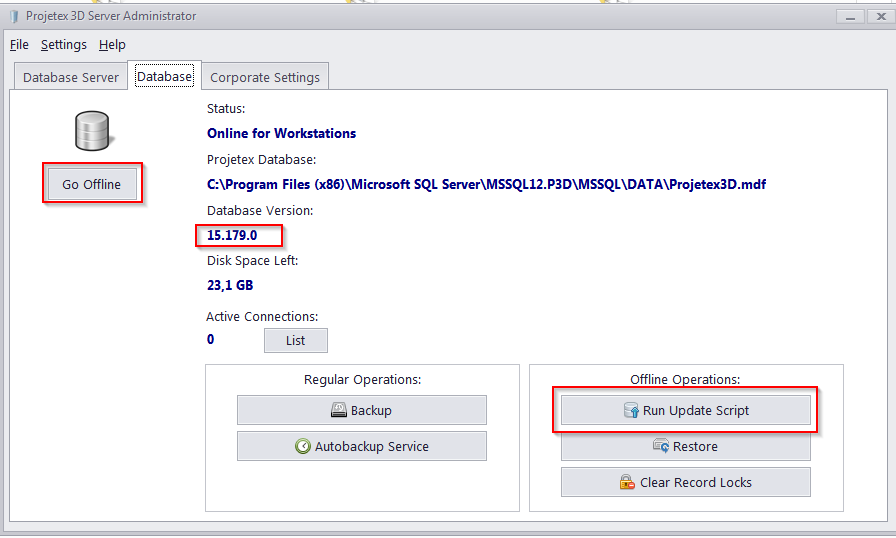Close the Server Administrator window
This screenshot has width=896, height=538.
point(881,17)
